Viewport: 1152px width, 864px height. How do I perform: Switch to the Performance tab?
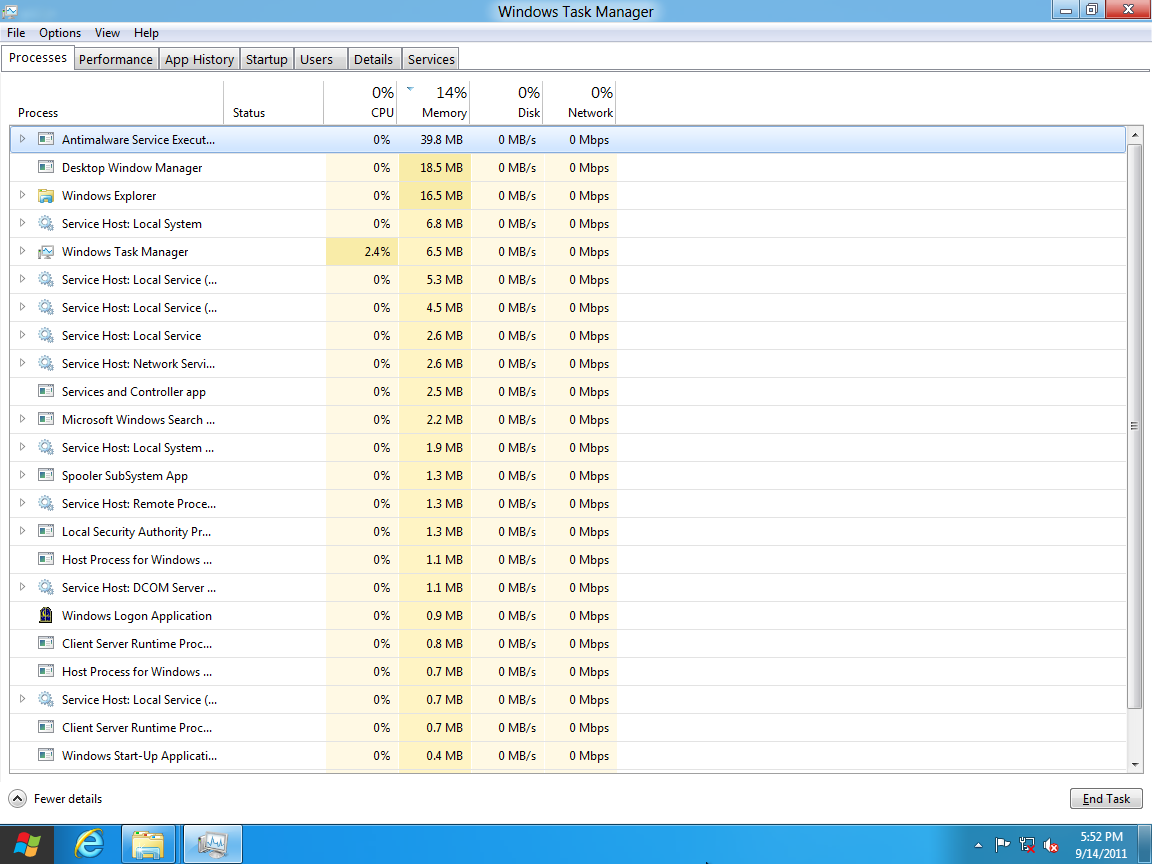[116, 60]
